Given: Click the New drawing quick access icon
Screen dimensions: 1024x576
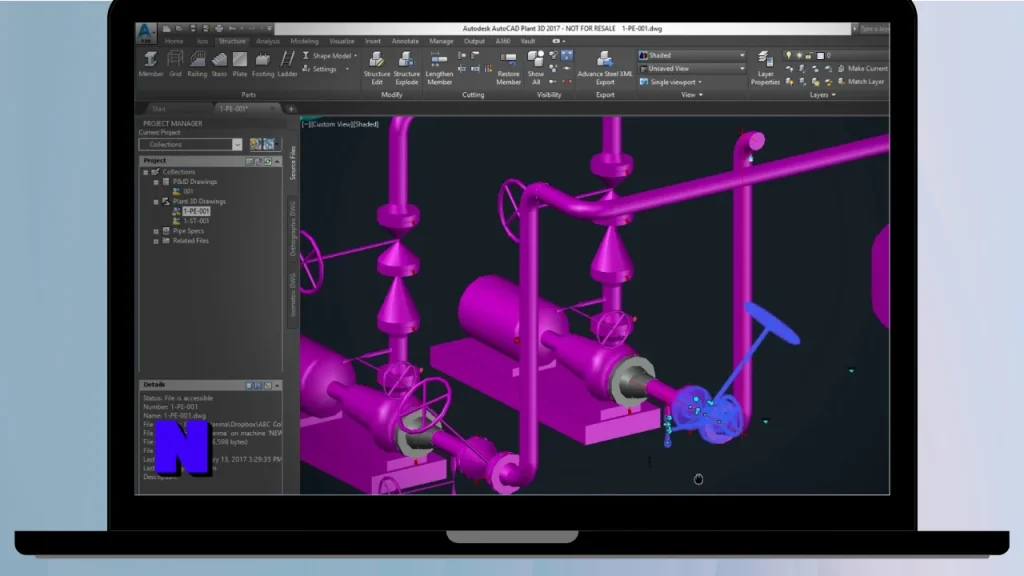Looking at the screenshot, I should pyautogui.click(x=167, y=29).
